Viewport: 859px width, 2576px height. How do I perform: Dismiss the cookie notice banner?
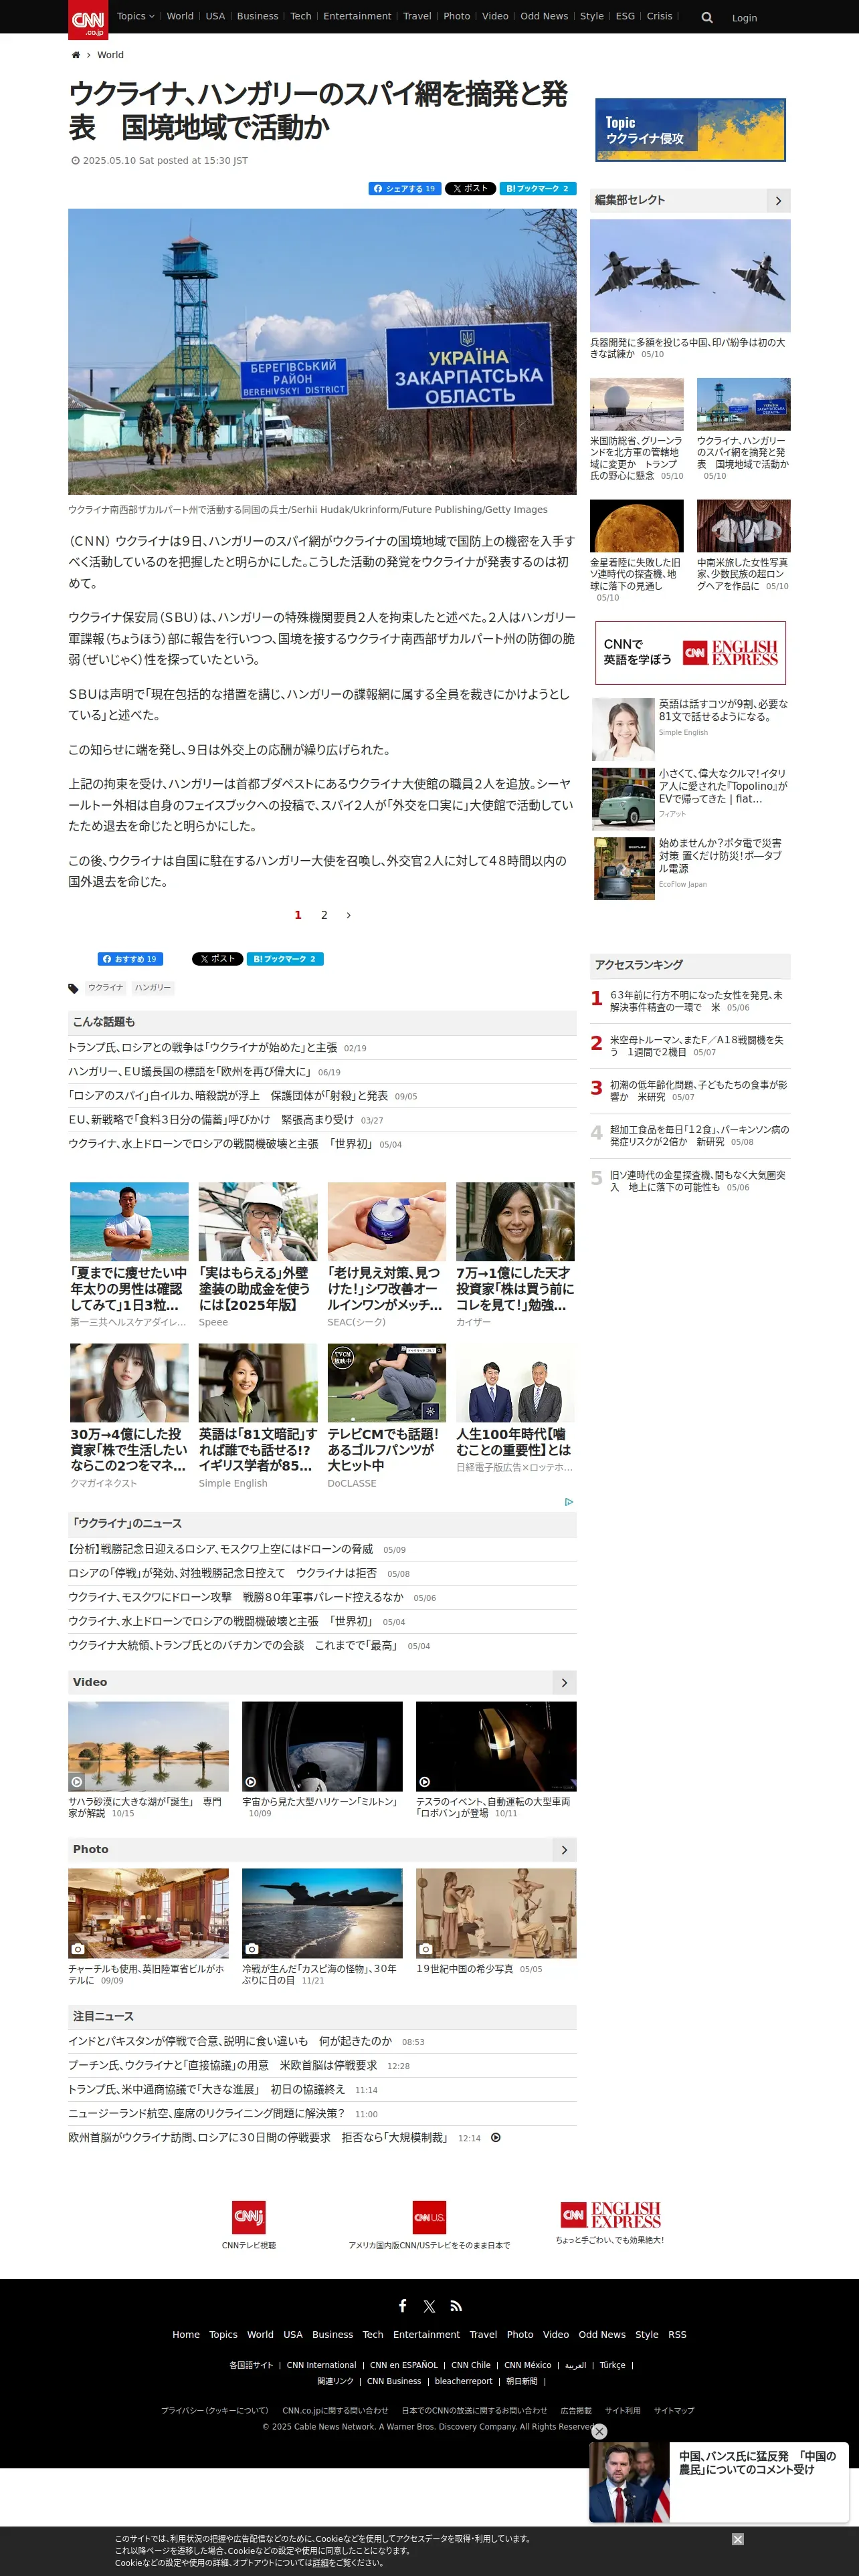[x=738, y=2539]
